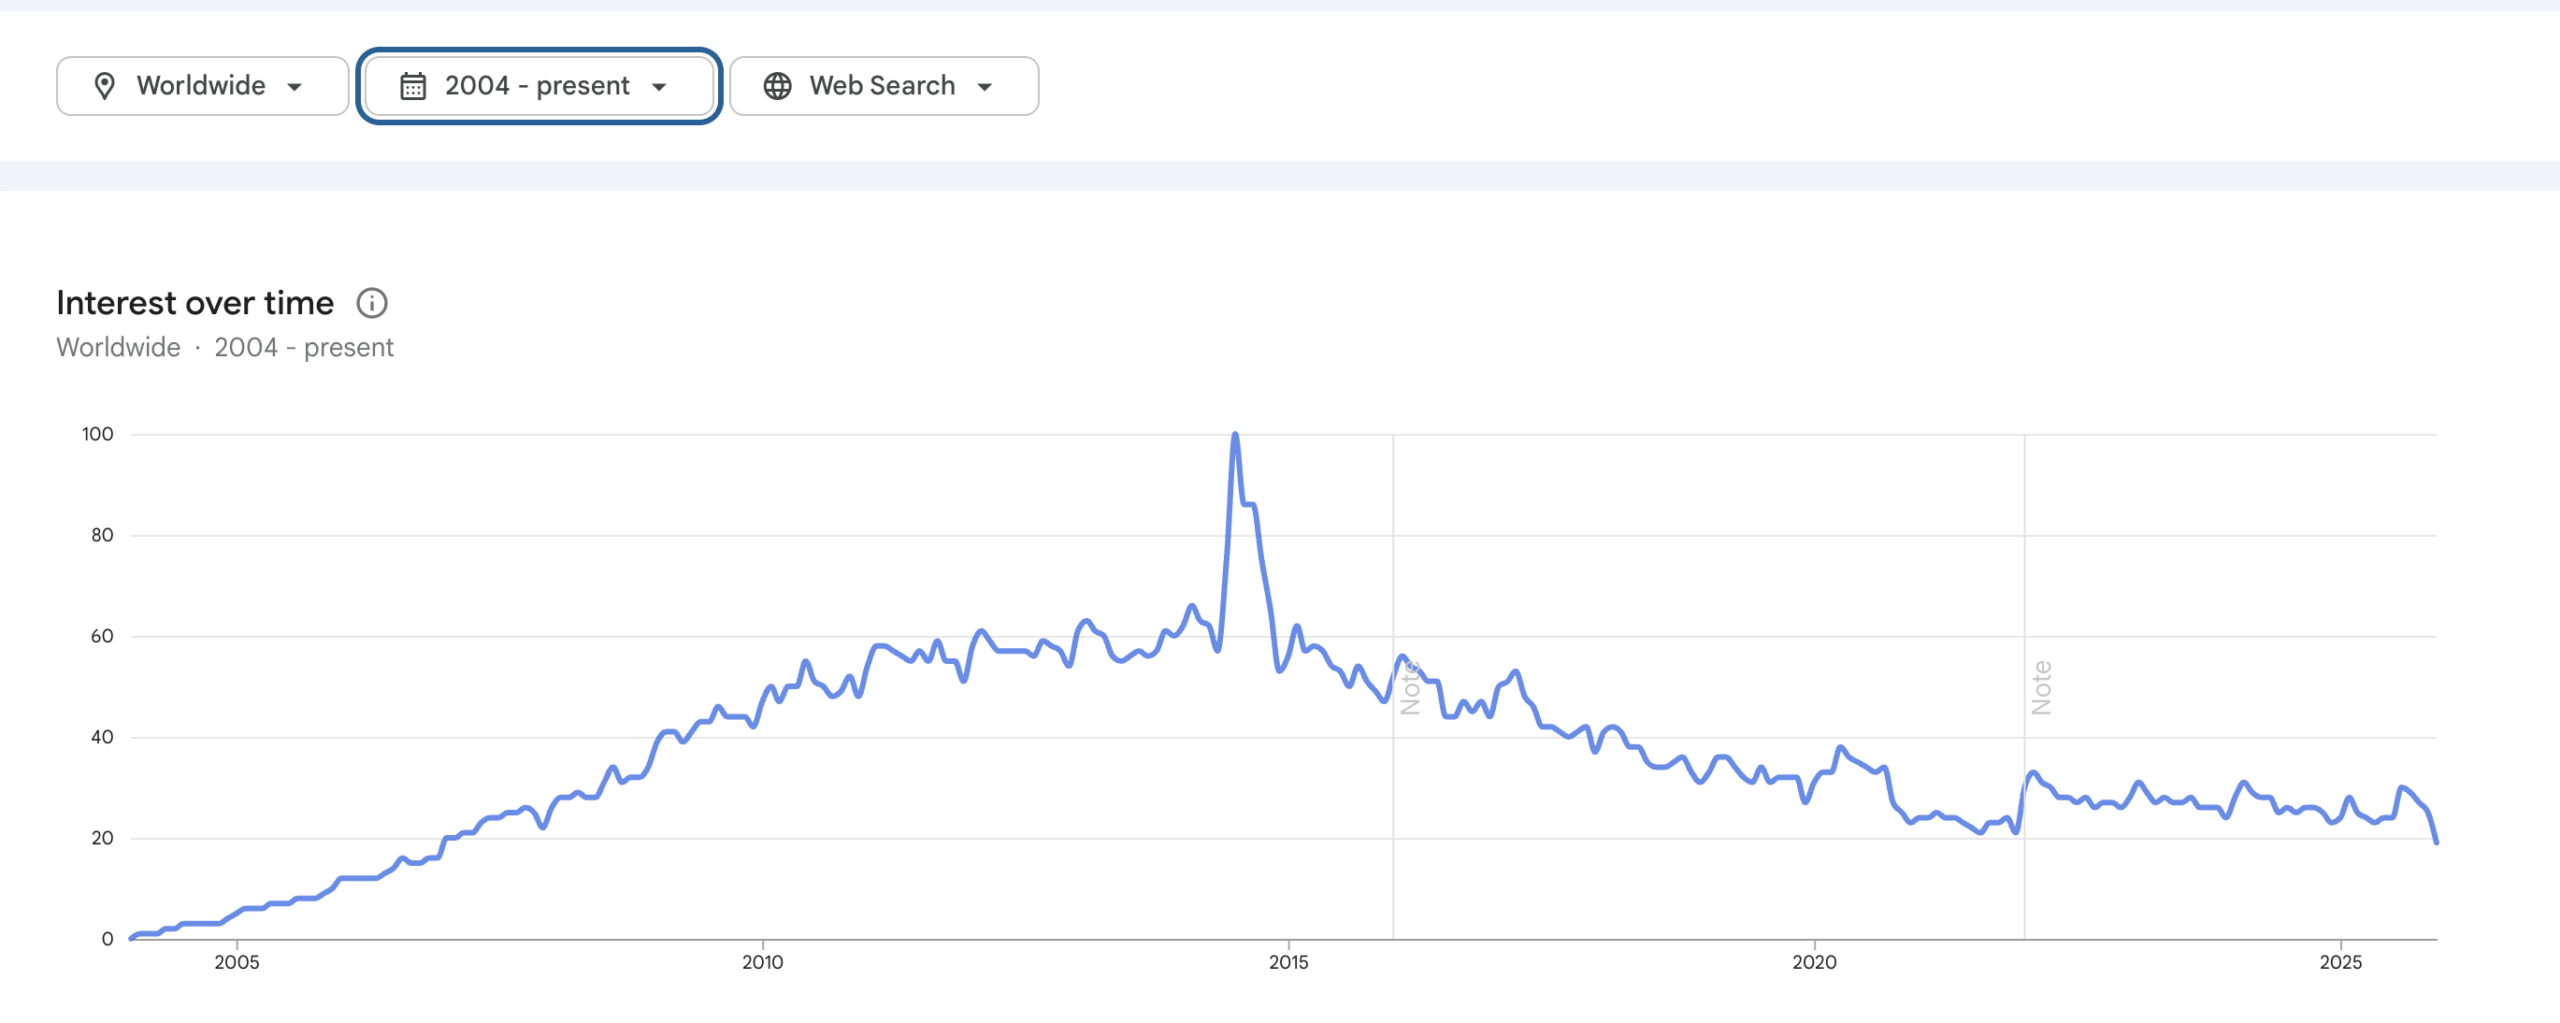Click the chart peak at value 100

pos(1236,435)
